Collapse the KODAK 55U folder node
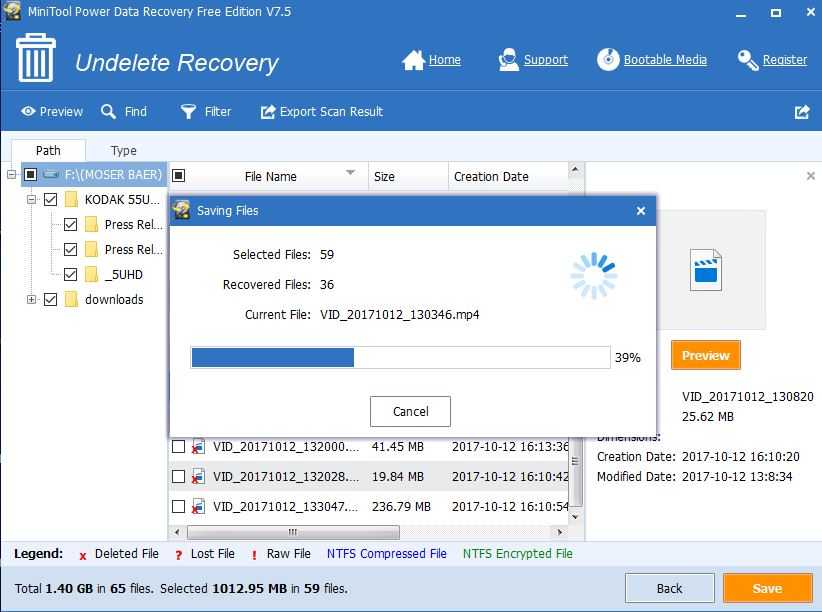The width and height of the screenshot is (822, 612). 31,199
